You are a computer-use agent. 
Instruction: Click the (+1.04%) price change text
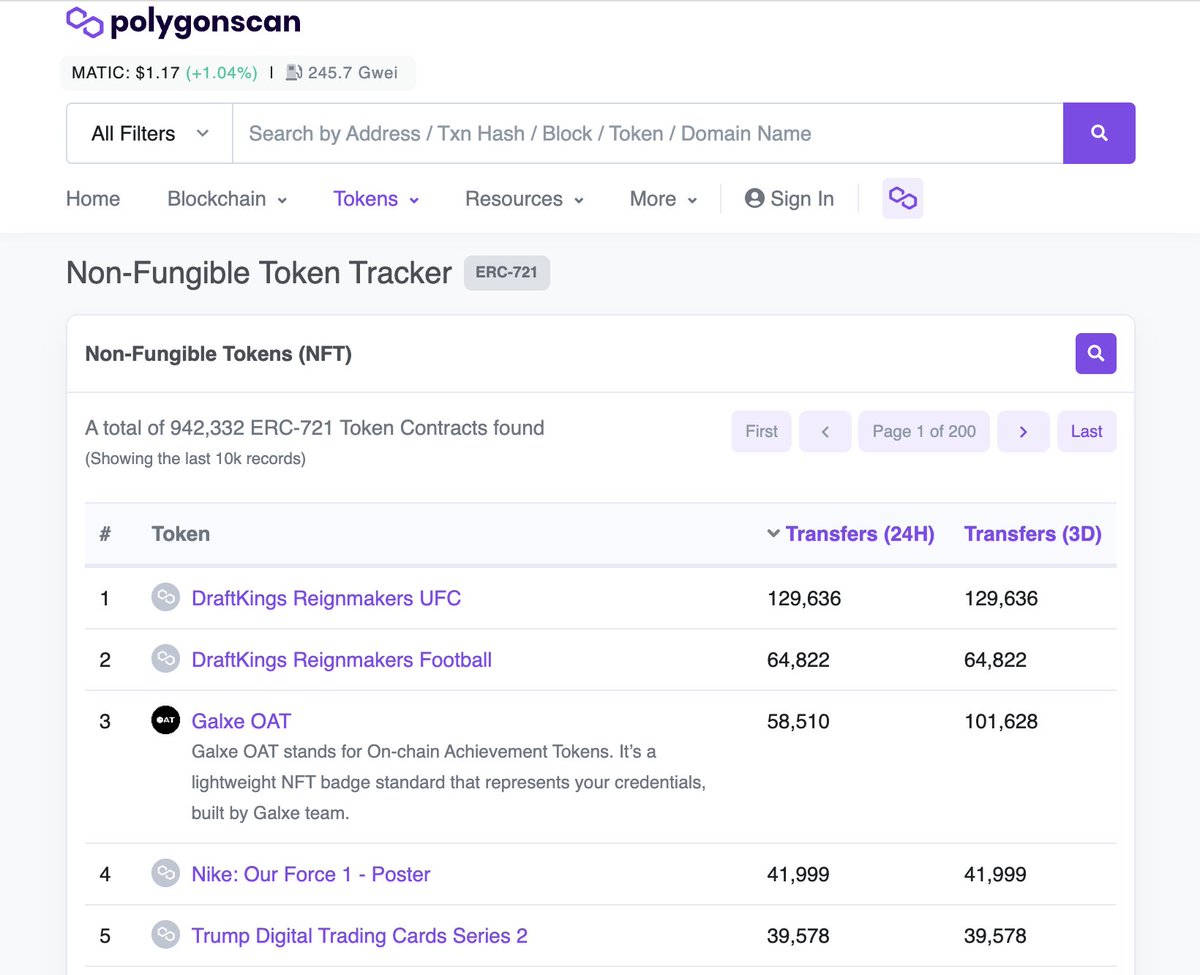tap(221, 73)
